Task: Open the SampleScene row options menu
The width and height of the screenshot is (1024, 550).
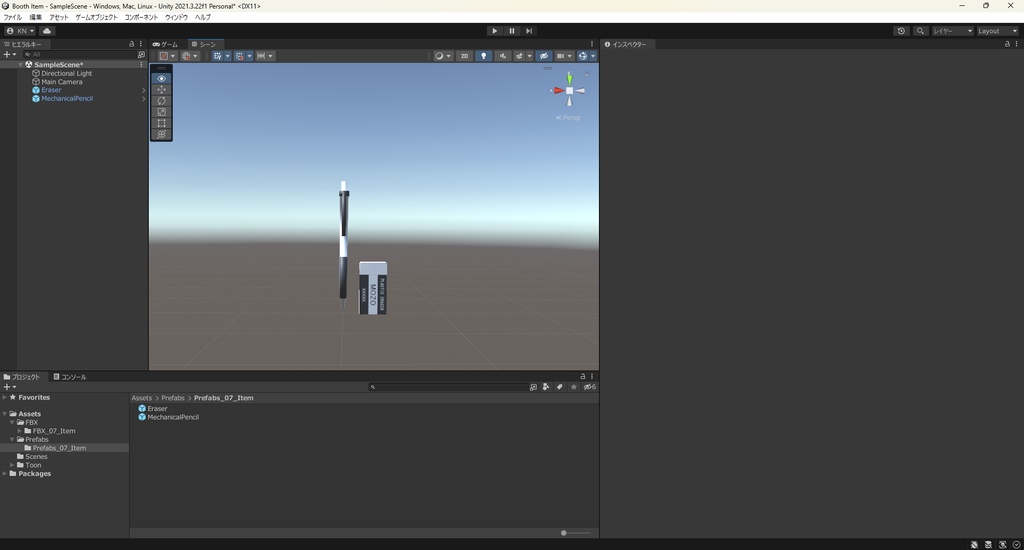Action: [141, 65]
